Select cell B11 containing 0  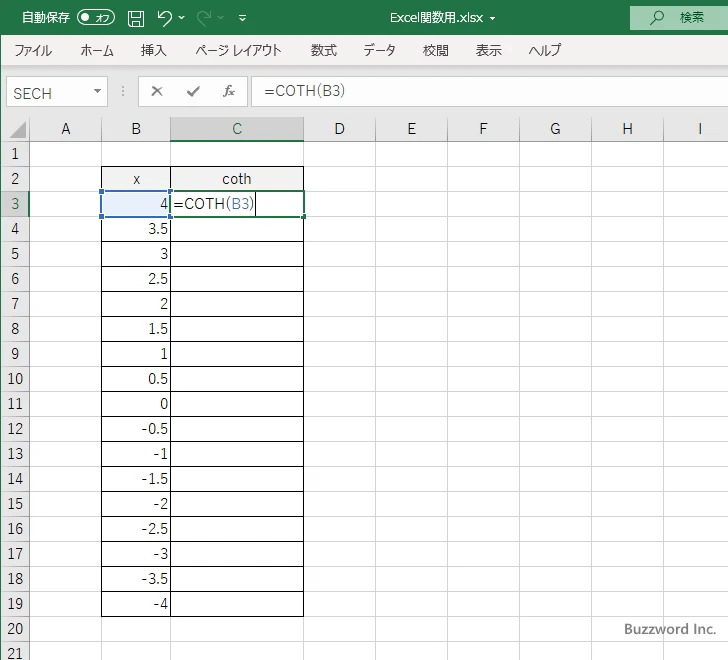point(136,404)
